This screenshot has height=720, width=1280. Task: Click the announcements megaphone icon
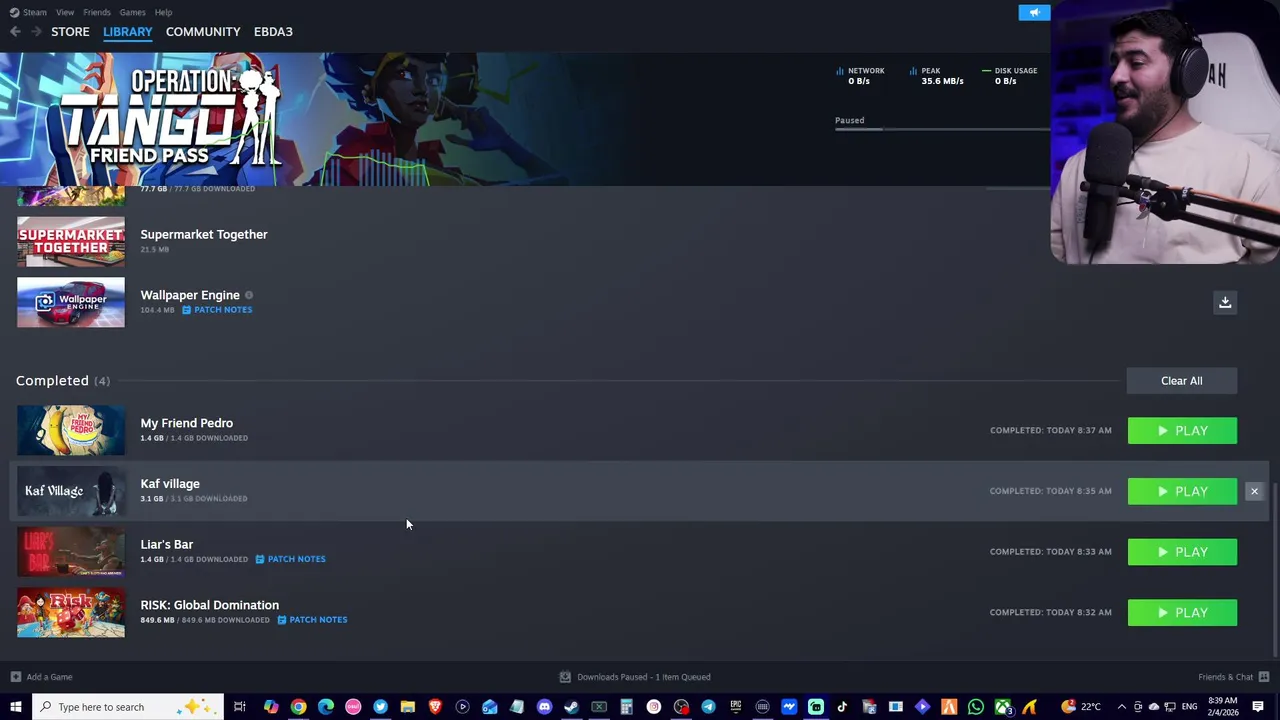coord(1034,12)
